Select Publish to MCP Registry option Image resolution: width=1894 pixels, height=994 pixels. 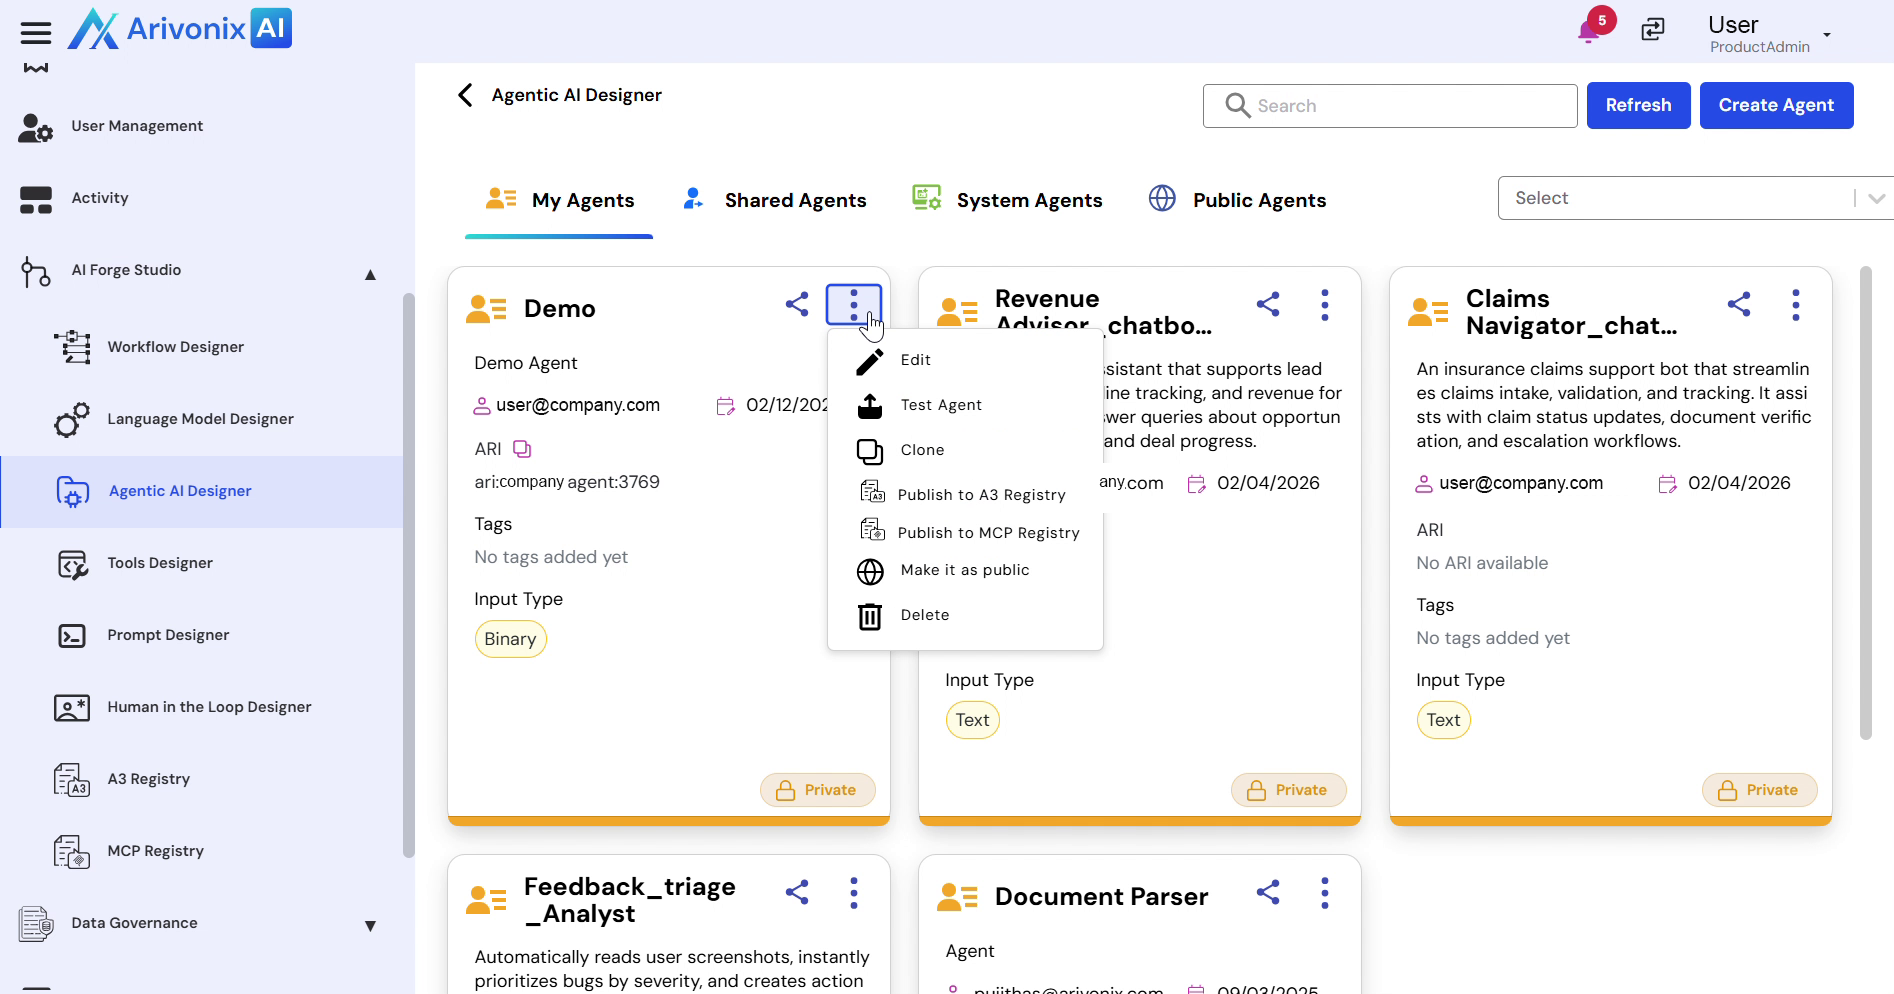pos(988,533)
